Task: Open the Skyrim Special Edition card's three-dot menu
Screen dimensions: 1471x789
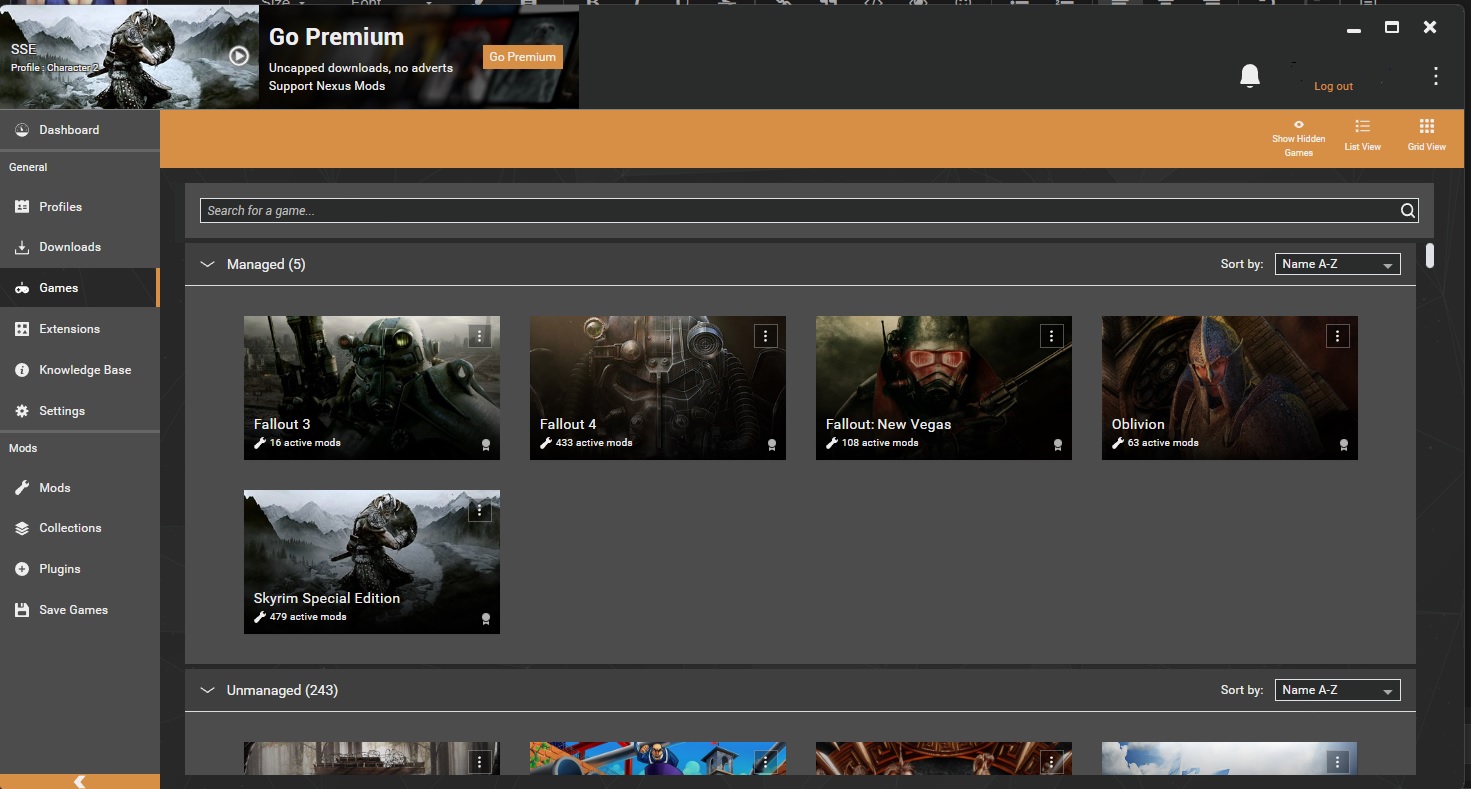Action: coord(480,510)
